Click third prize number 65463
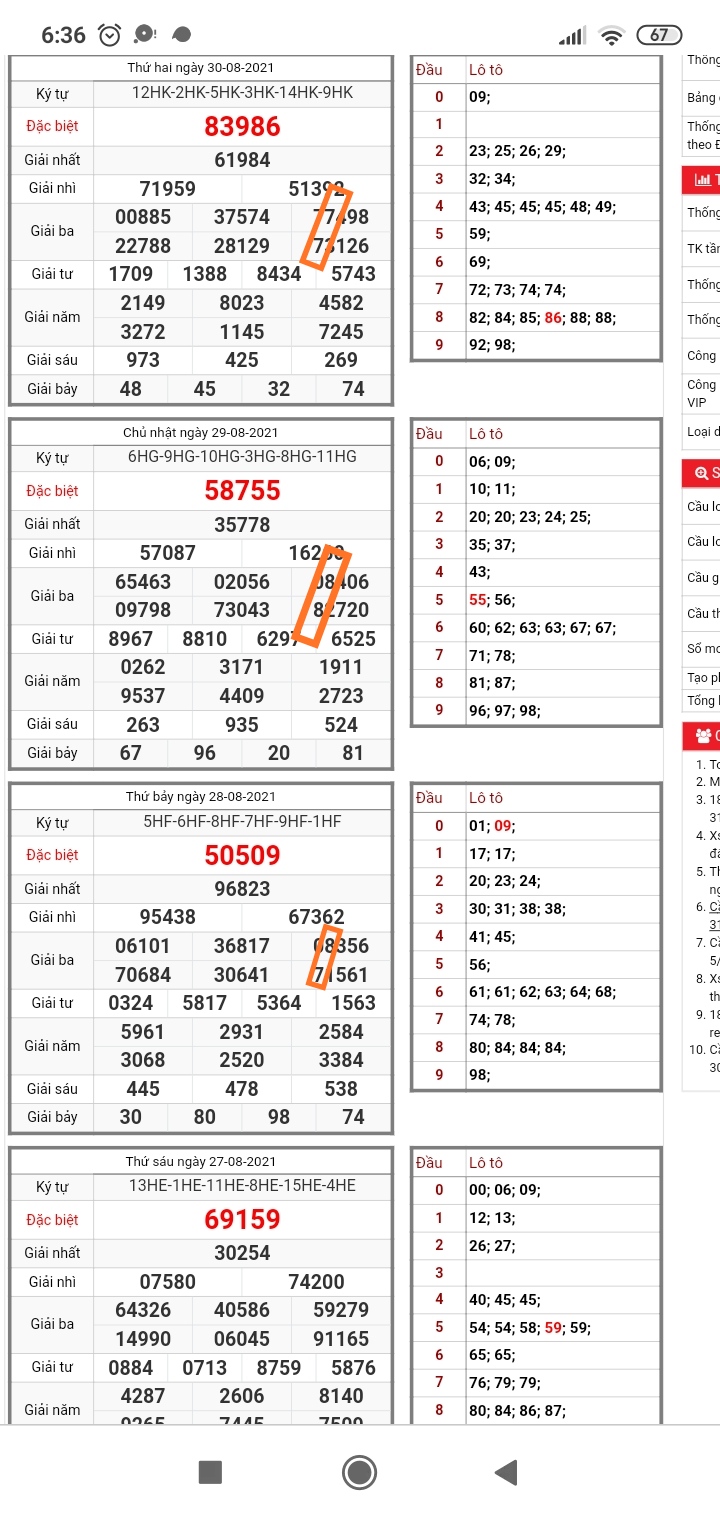This screenshot has width=720, height=1520. [143, 582]
